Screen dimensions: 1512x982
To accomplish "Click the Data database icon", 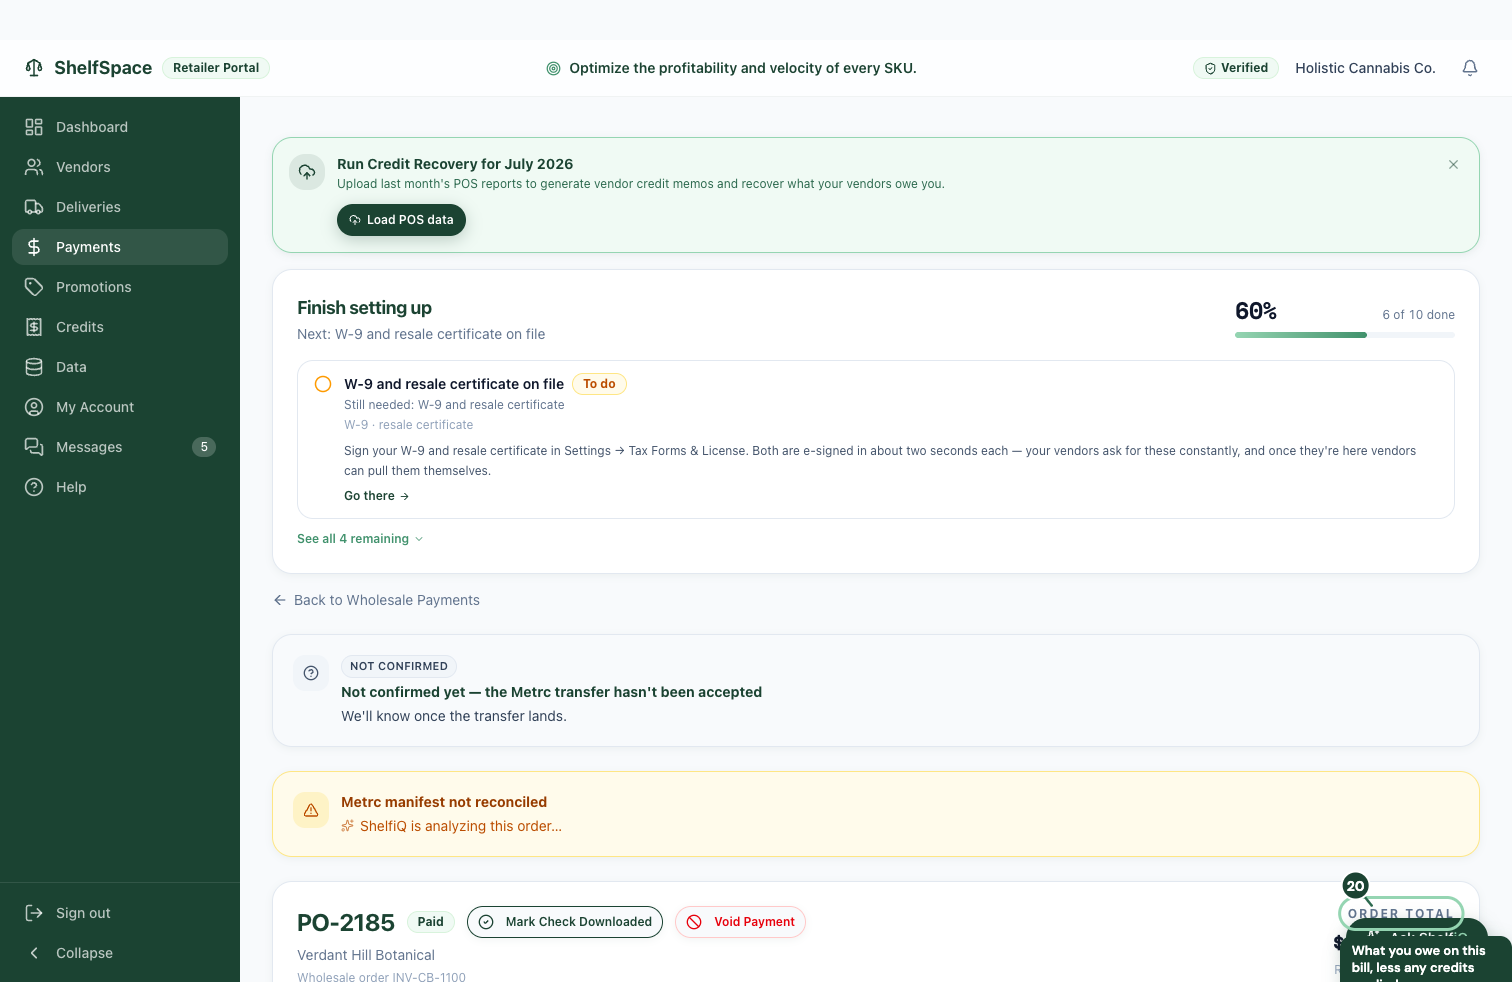I will (x=34, y=367).
